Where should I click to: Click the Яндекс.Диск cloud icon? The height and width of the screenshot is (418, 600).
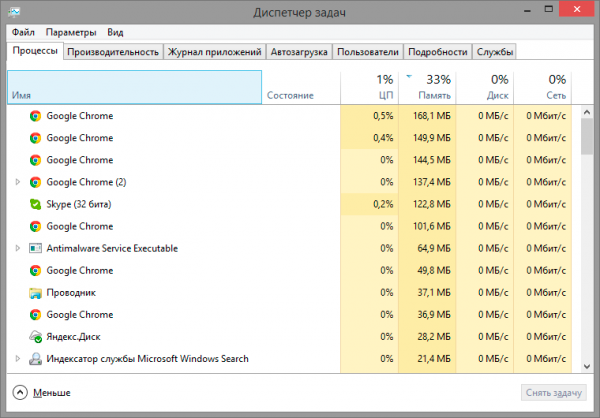tap(35, 337)
